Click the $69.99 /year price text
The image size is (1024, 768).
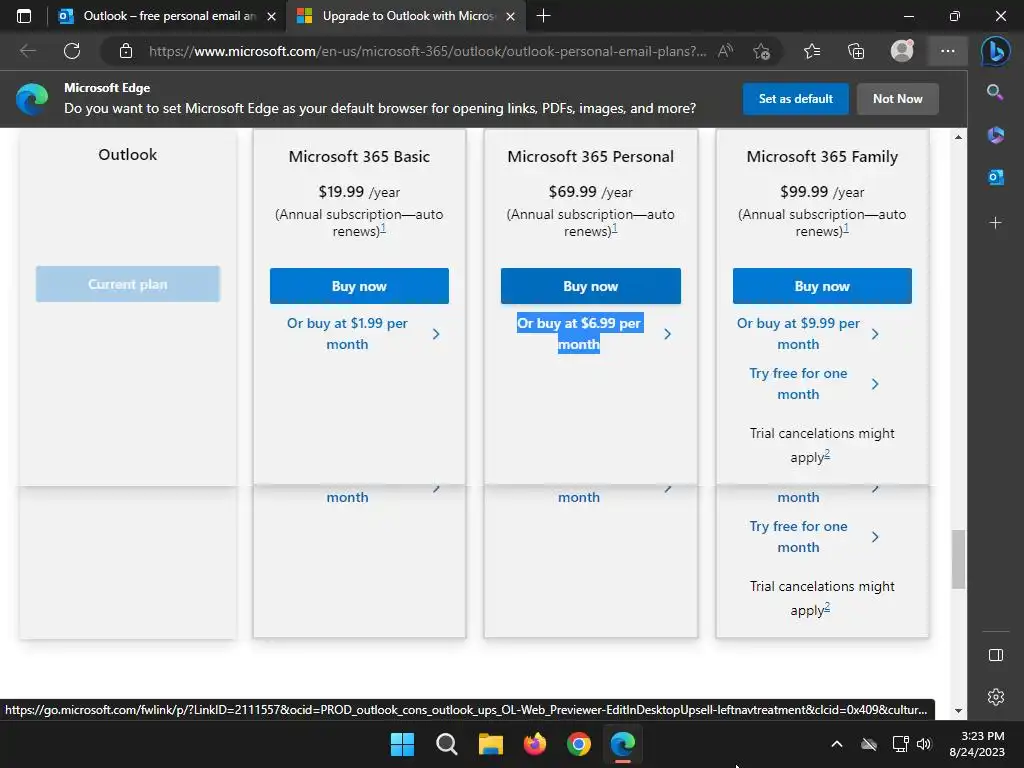click(x=590, y=192)
